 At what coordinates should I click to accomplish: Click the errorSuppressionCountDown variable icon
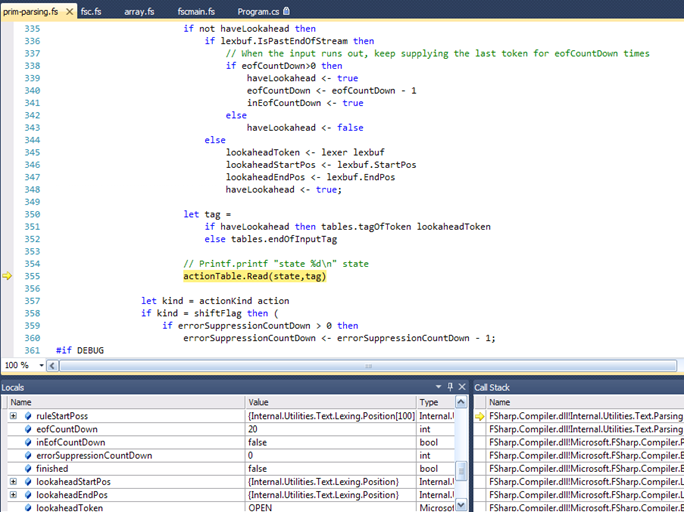pos(28,455)
